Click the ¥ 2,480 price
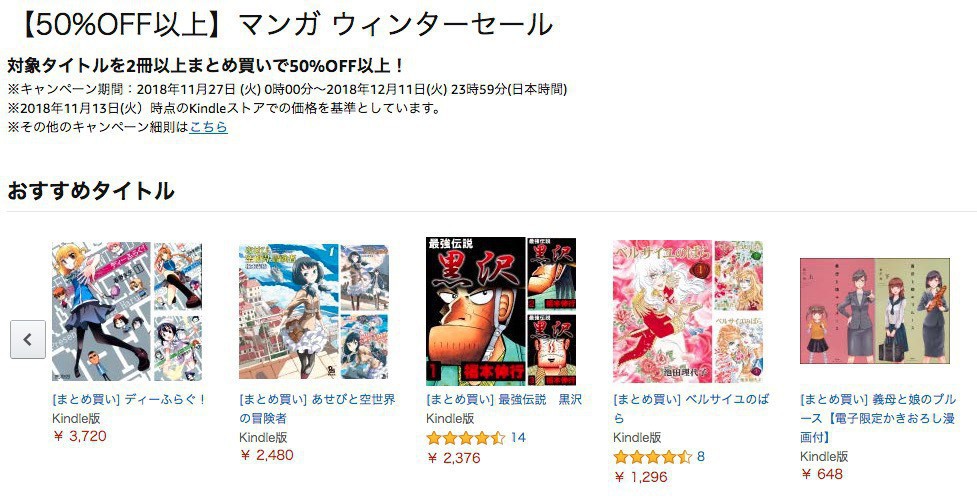The width and height of the screenshot is (977, 501). coord(267,456)
